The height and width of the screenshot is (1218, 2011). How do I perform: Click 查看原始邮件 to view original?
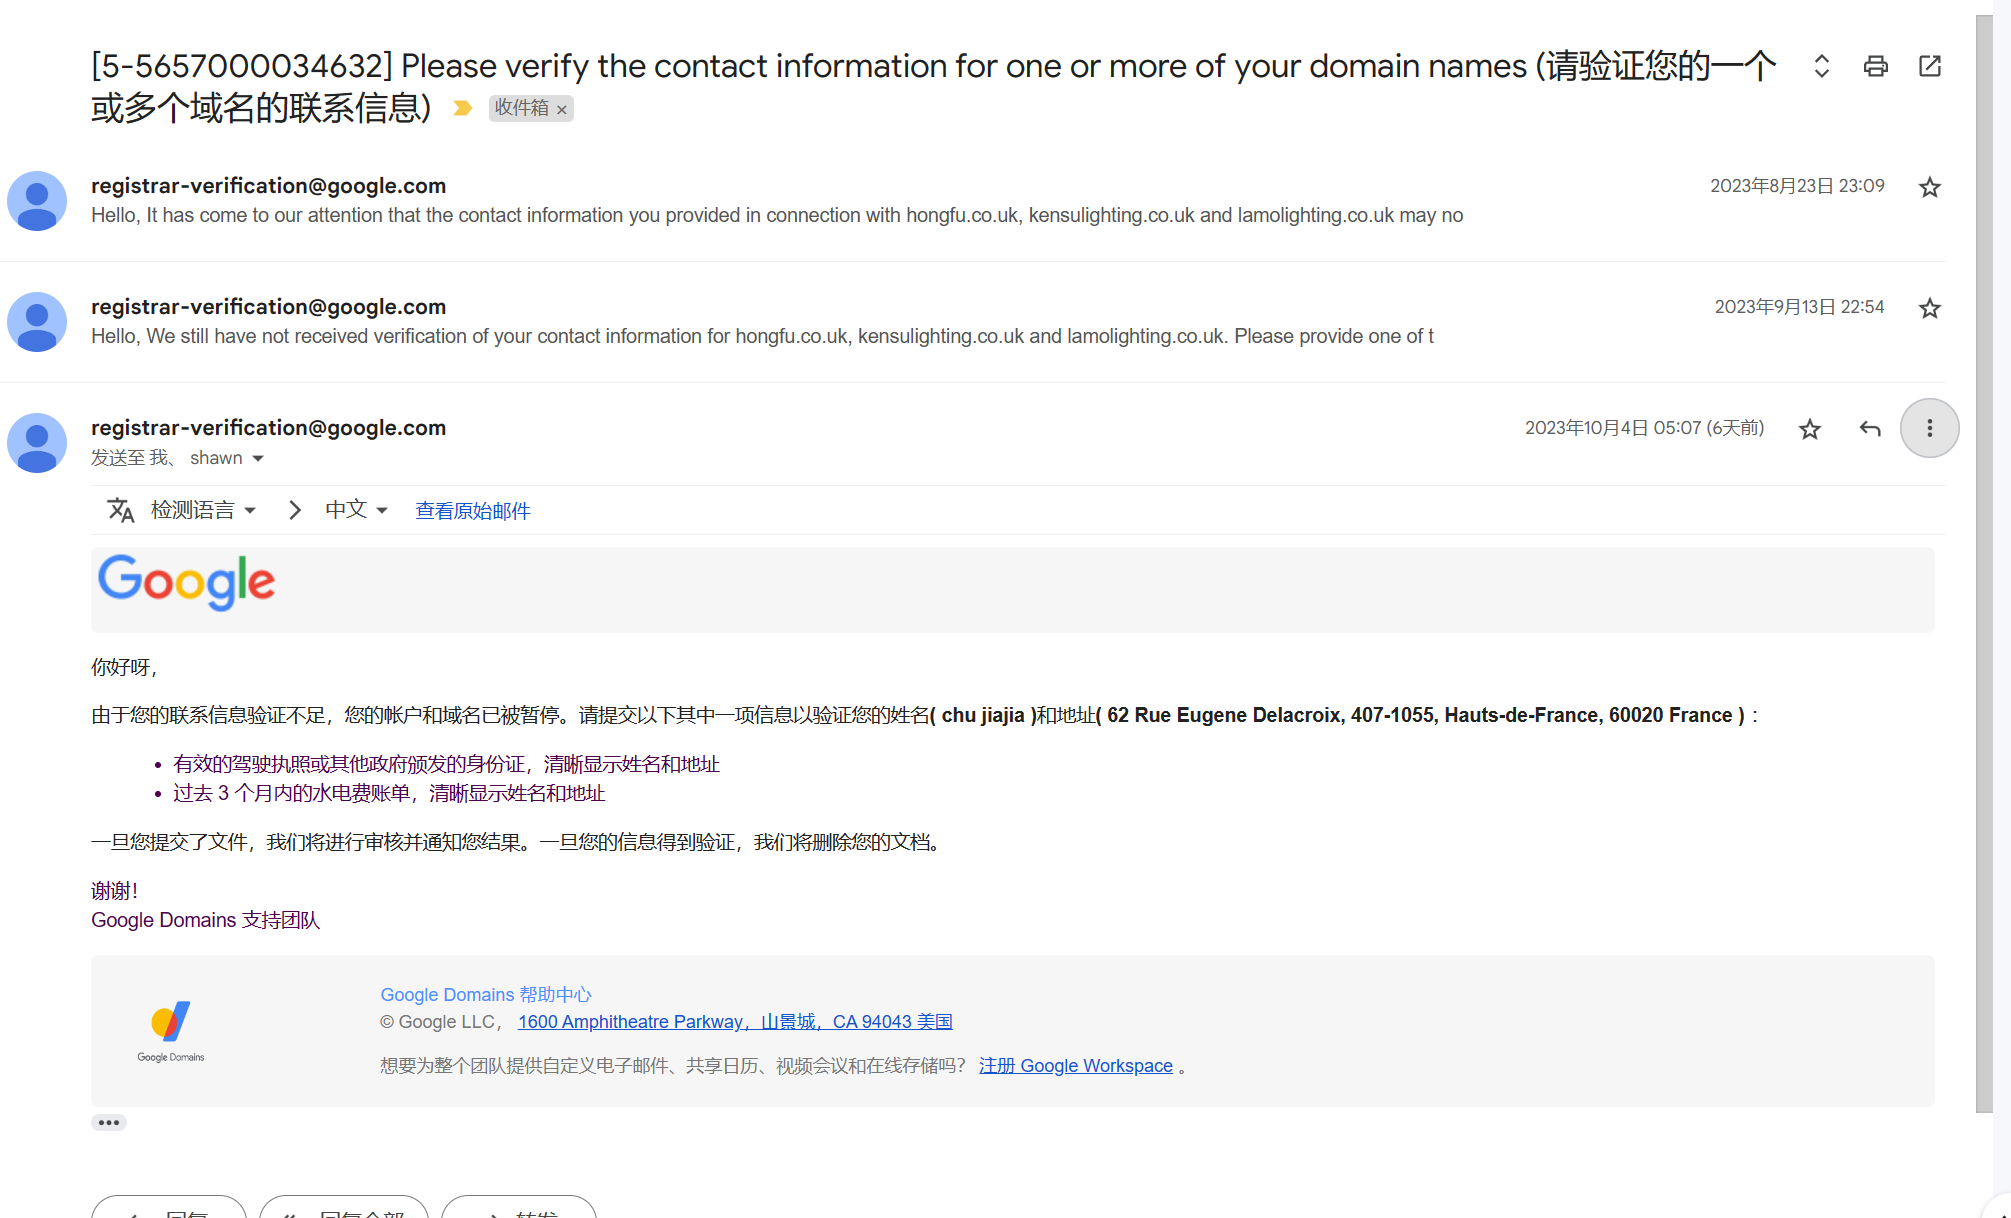(x=473, y=511)
